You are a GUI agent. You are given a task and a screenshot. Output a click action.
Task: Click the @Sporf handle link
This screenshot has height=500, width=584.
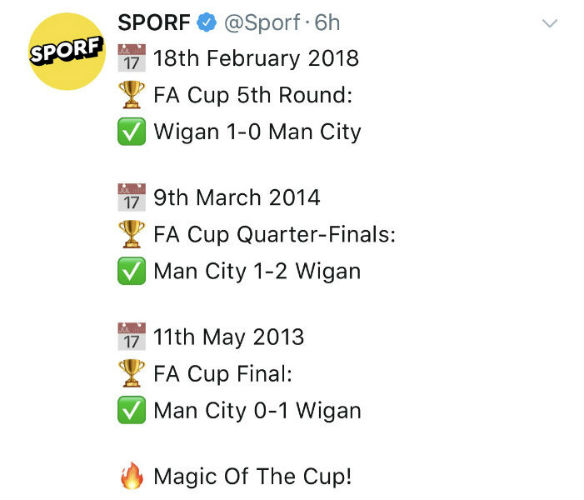click(x=262, y=23)
